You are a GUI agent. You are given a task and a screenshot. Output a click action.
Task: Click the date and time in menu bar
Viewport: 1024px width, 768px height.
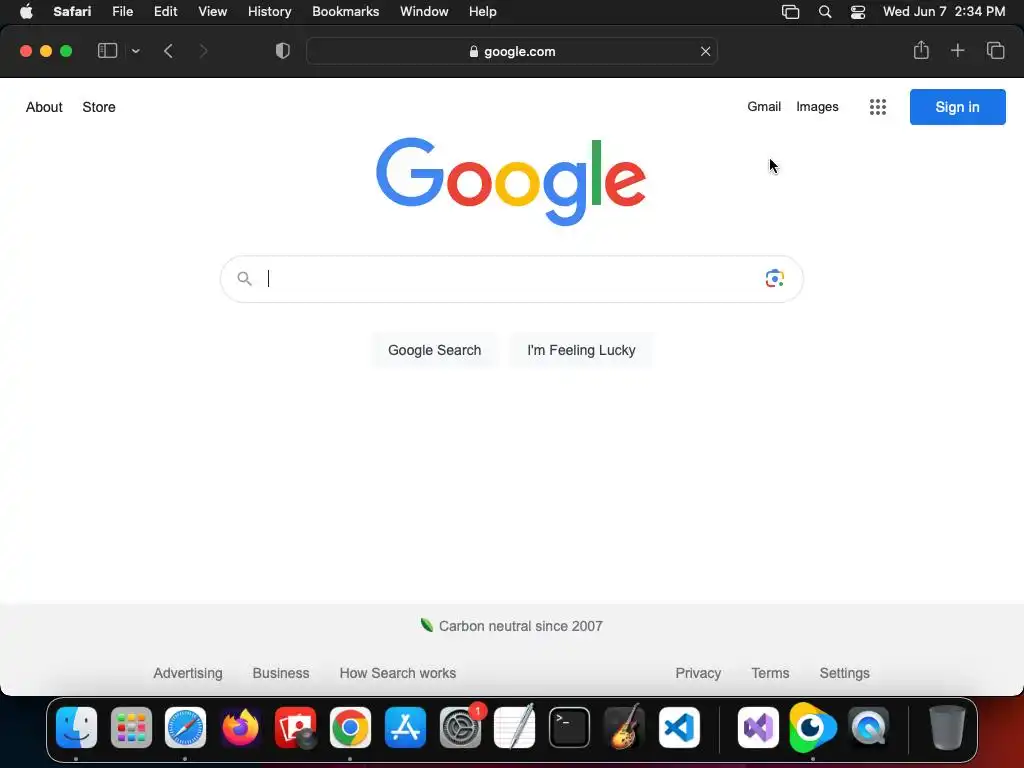point(944,12)
